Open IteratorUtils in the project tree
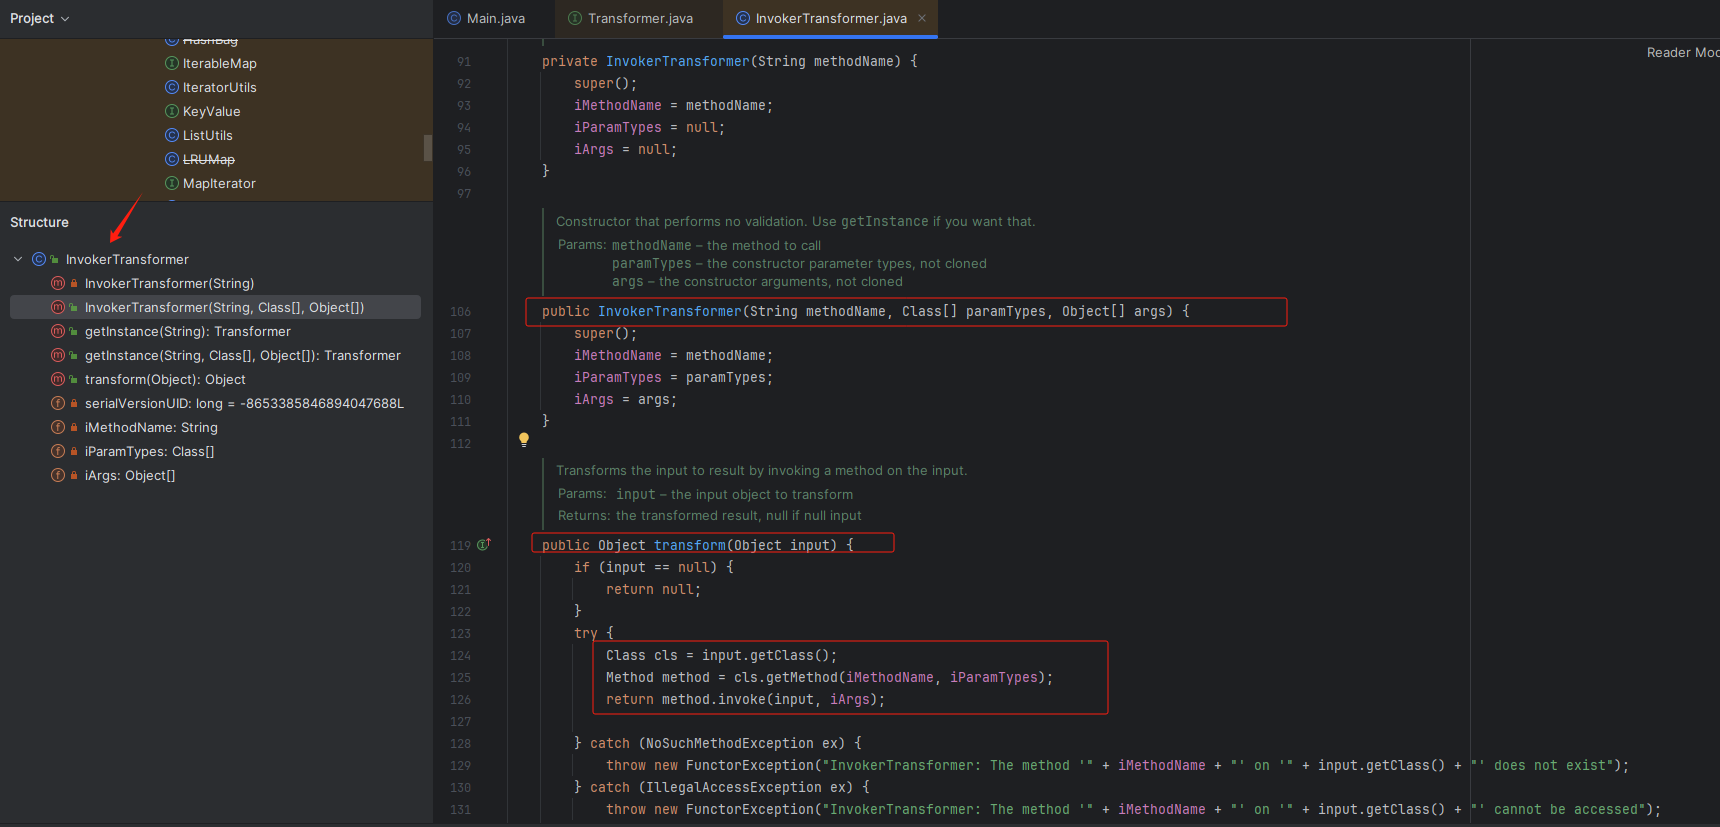1720x827 pixels. tap(220, 87)
